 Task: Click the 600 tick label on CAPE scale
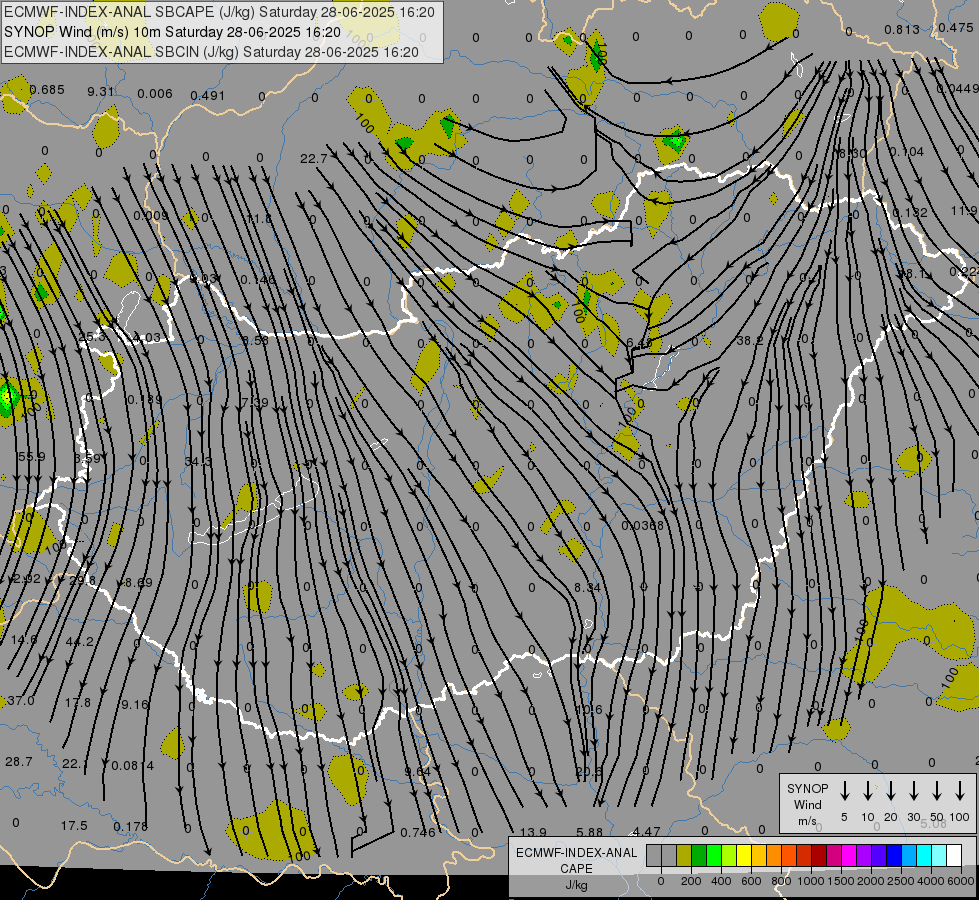(751, 881)
